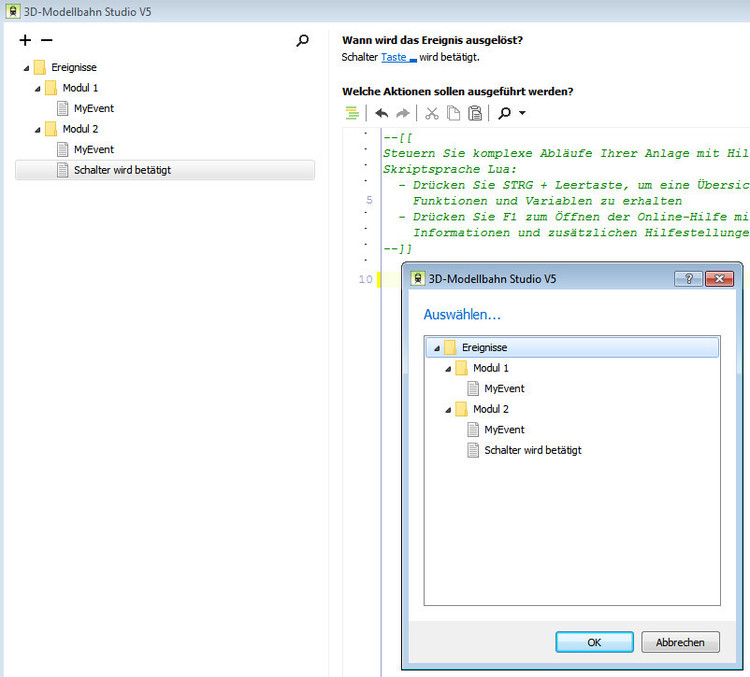Click the train app icon in main title bar

click(13, 11)
